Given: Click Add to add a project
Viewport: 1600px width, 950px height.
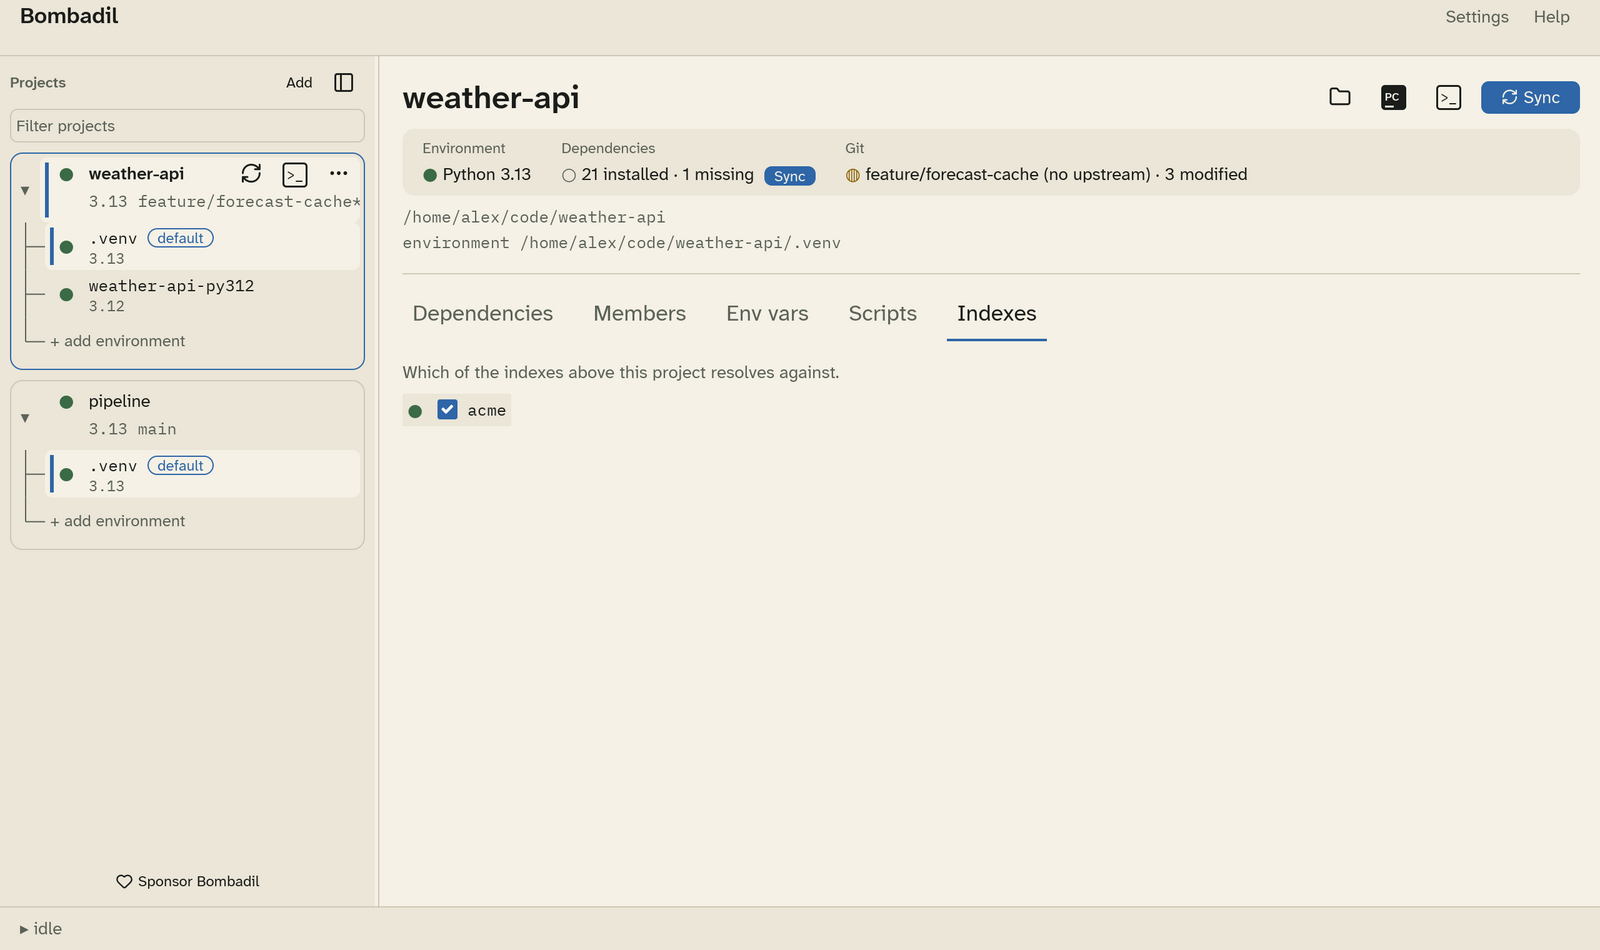Looking at the screenshot, I should pos(299,83).
